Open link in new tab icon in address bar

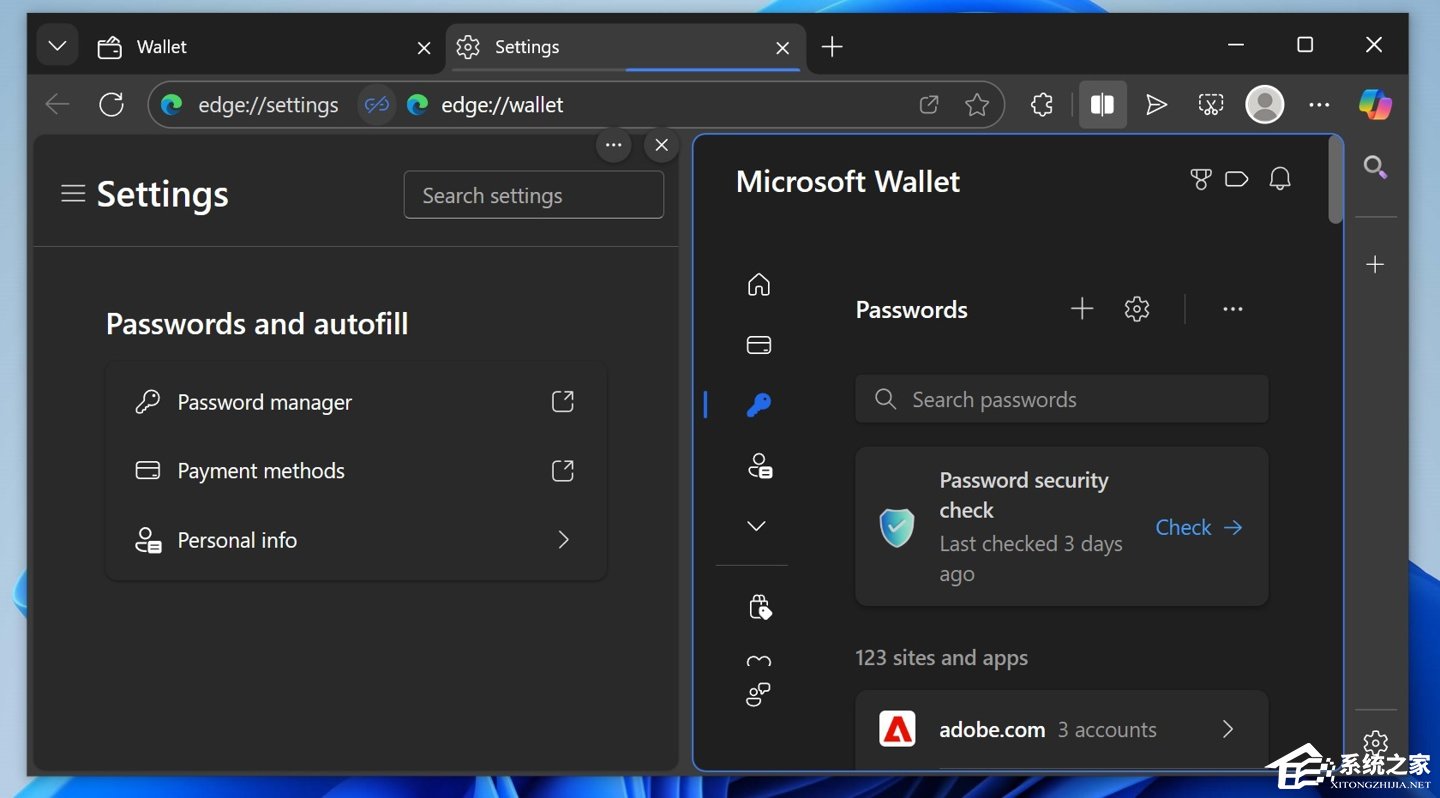point(929,105)
